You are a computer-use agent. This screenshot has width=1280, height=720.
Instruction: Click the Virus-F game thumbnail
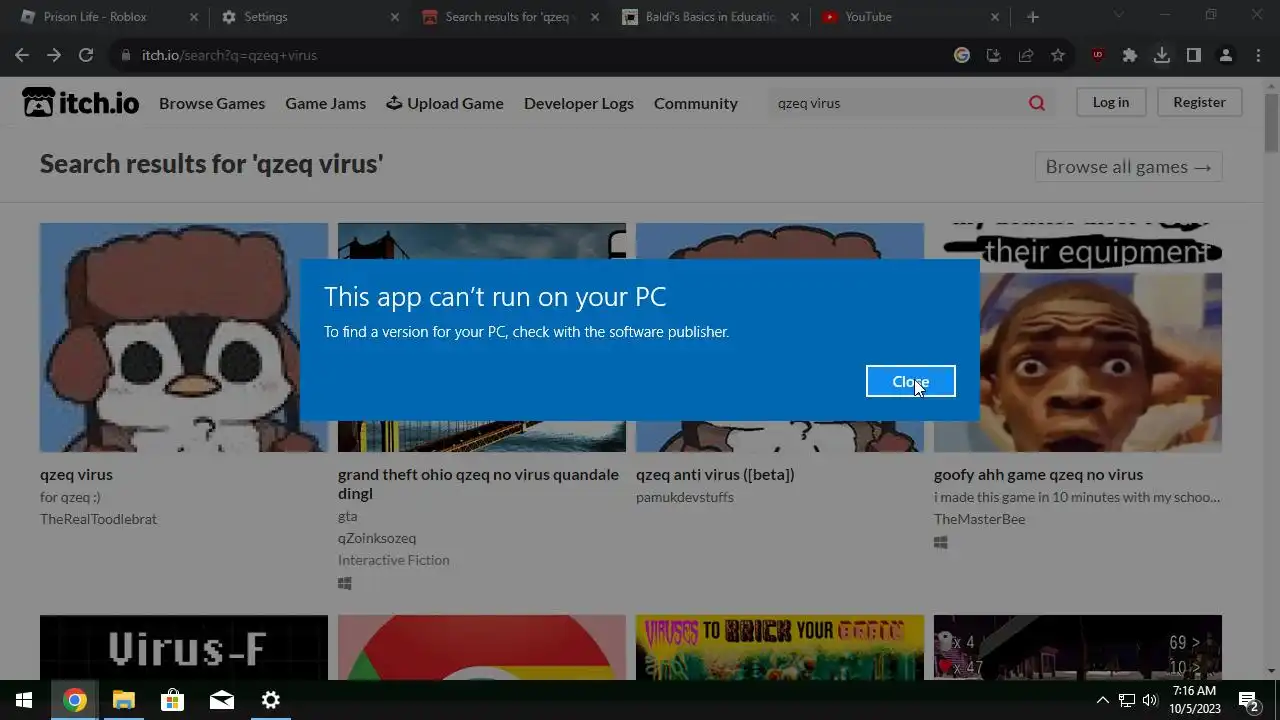click(184, 647)
